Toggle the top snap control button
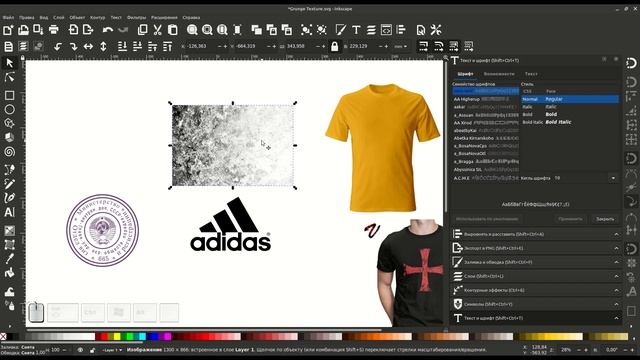The image size is (640, 360). click(631, 63)
